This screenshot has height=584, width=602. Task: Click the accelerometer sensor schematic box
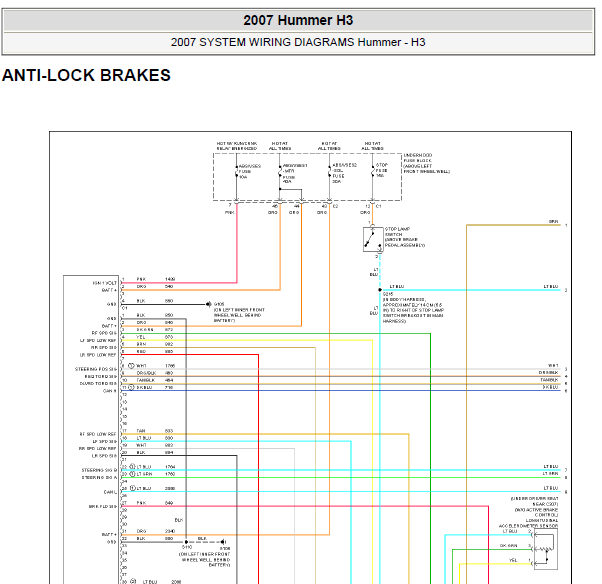(x=546, y=549)
